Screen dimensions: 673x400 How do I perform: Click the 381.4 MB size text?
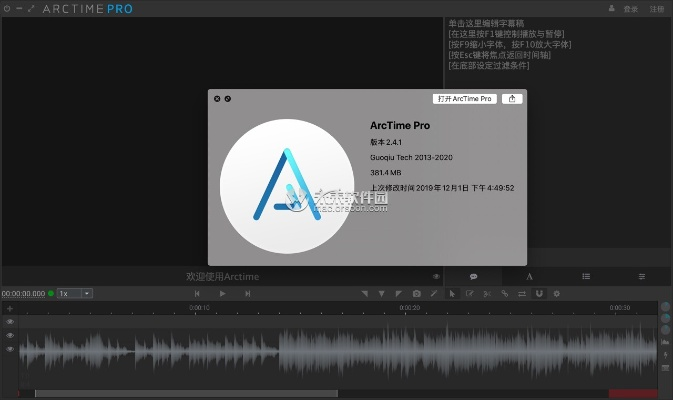pos(385,173)
